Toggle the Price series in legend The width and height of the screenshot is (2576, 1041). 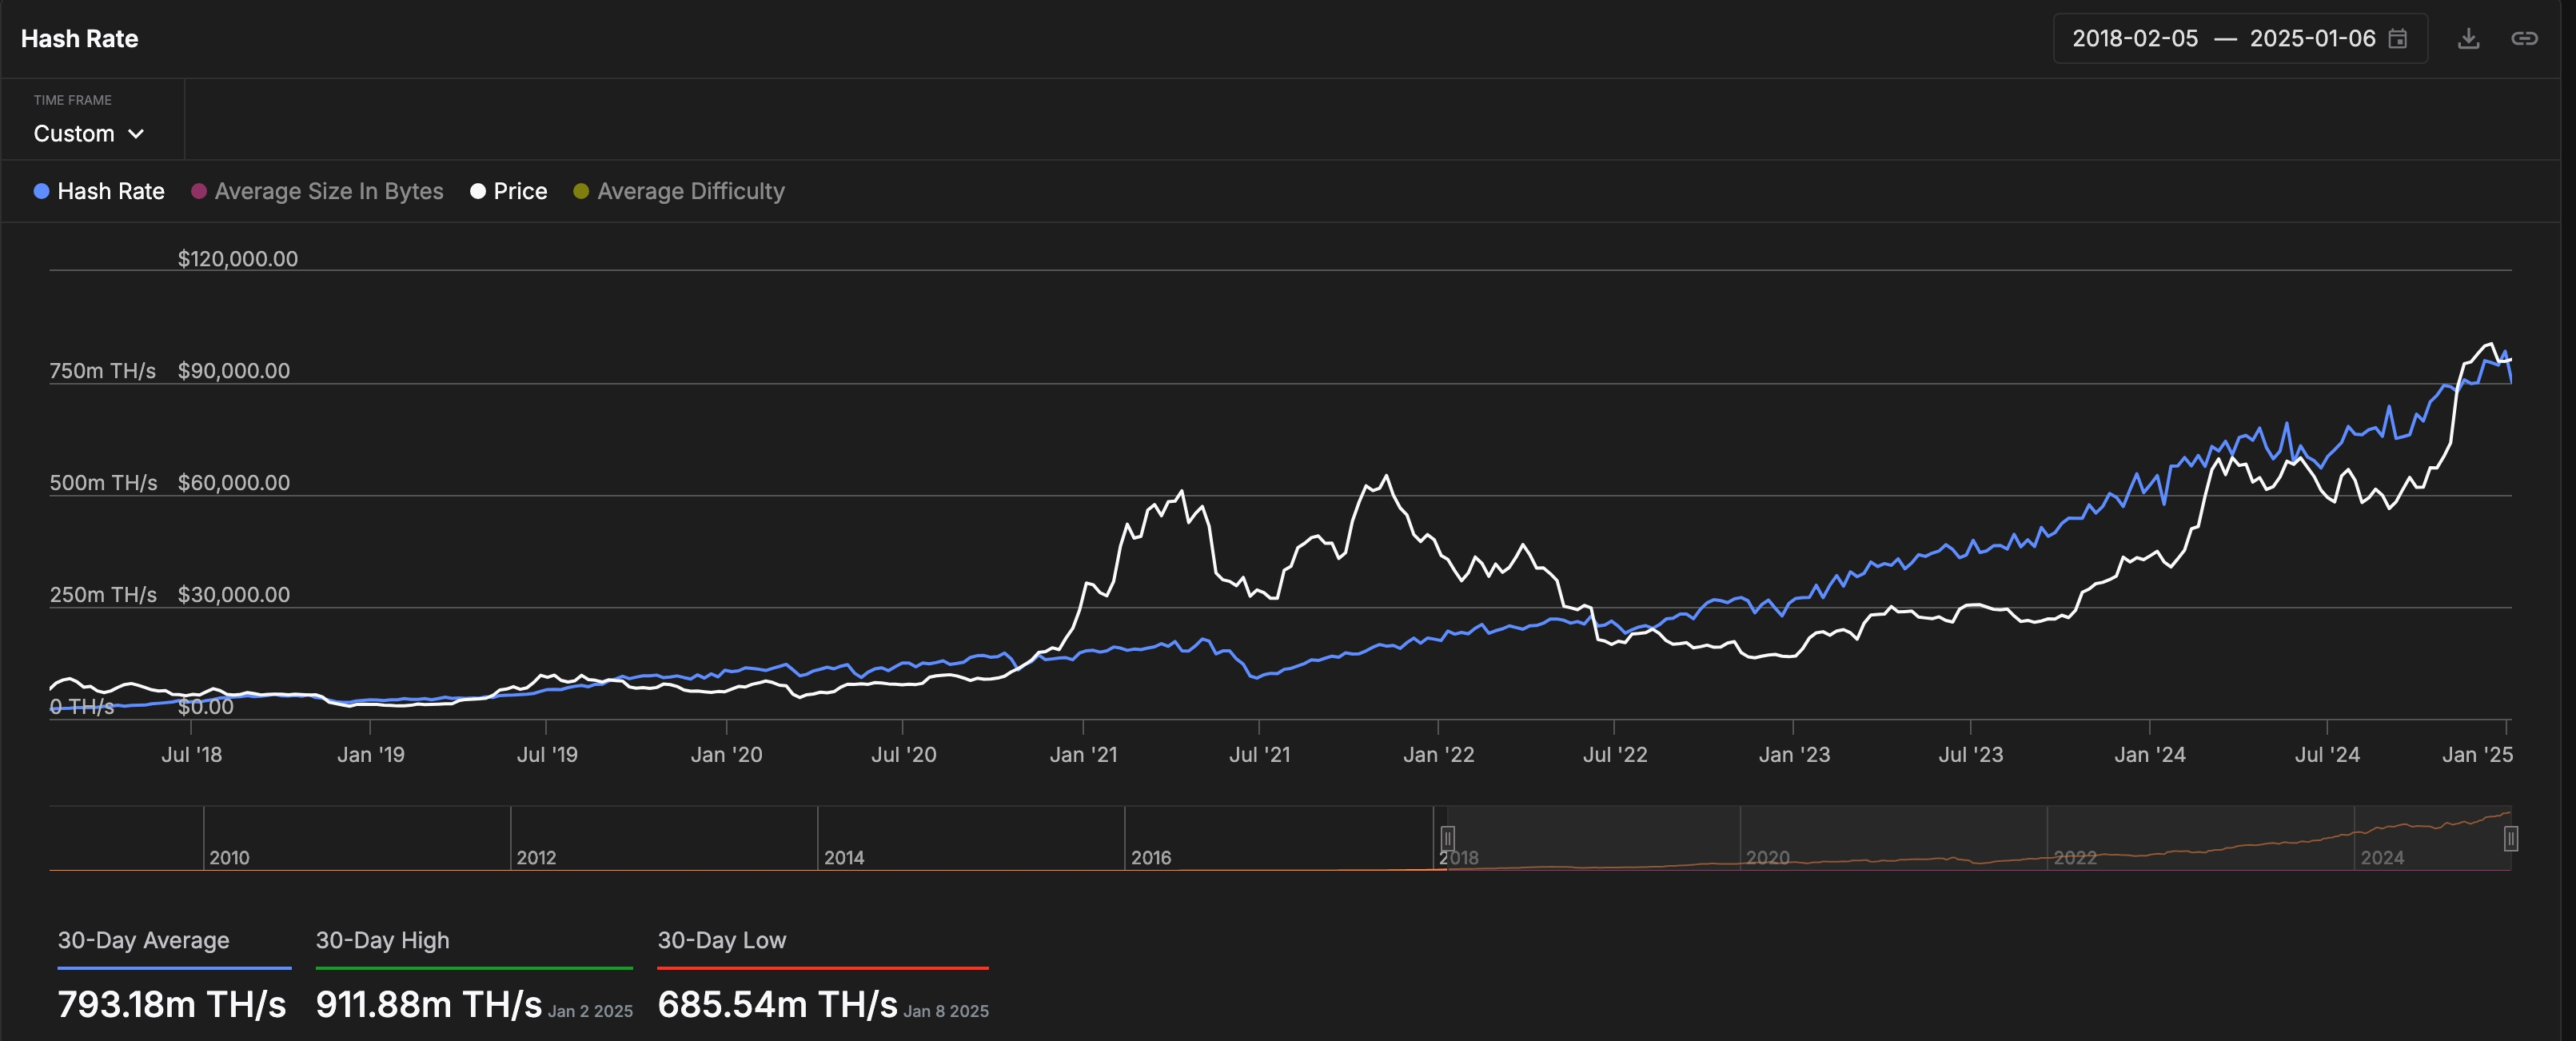coord(509,191)
